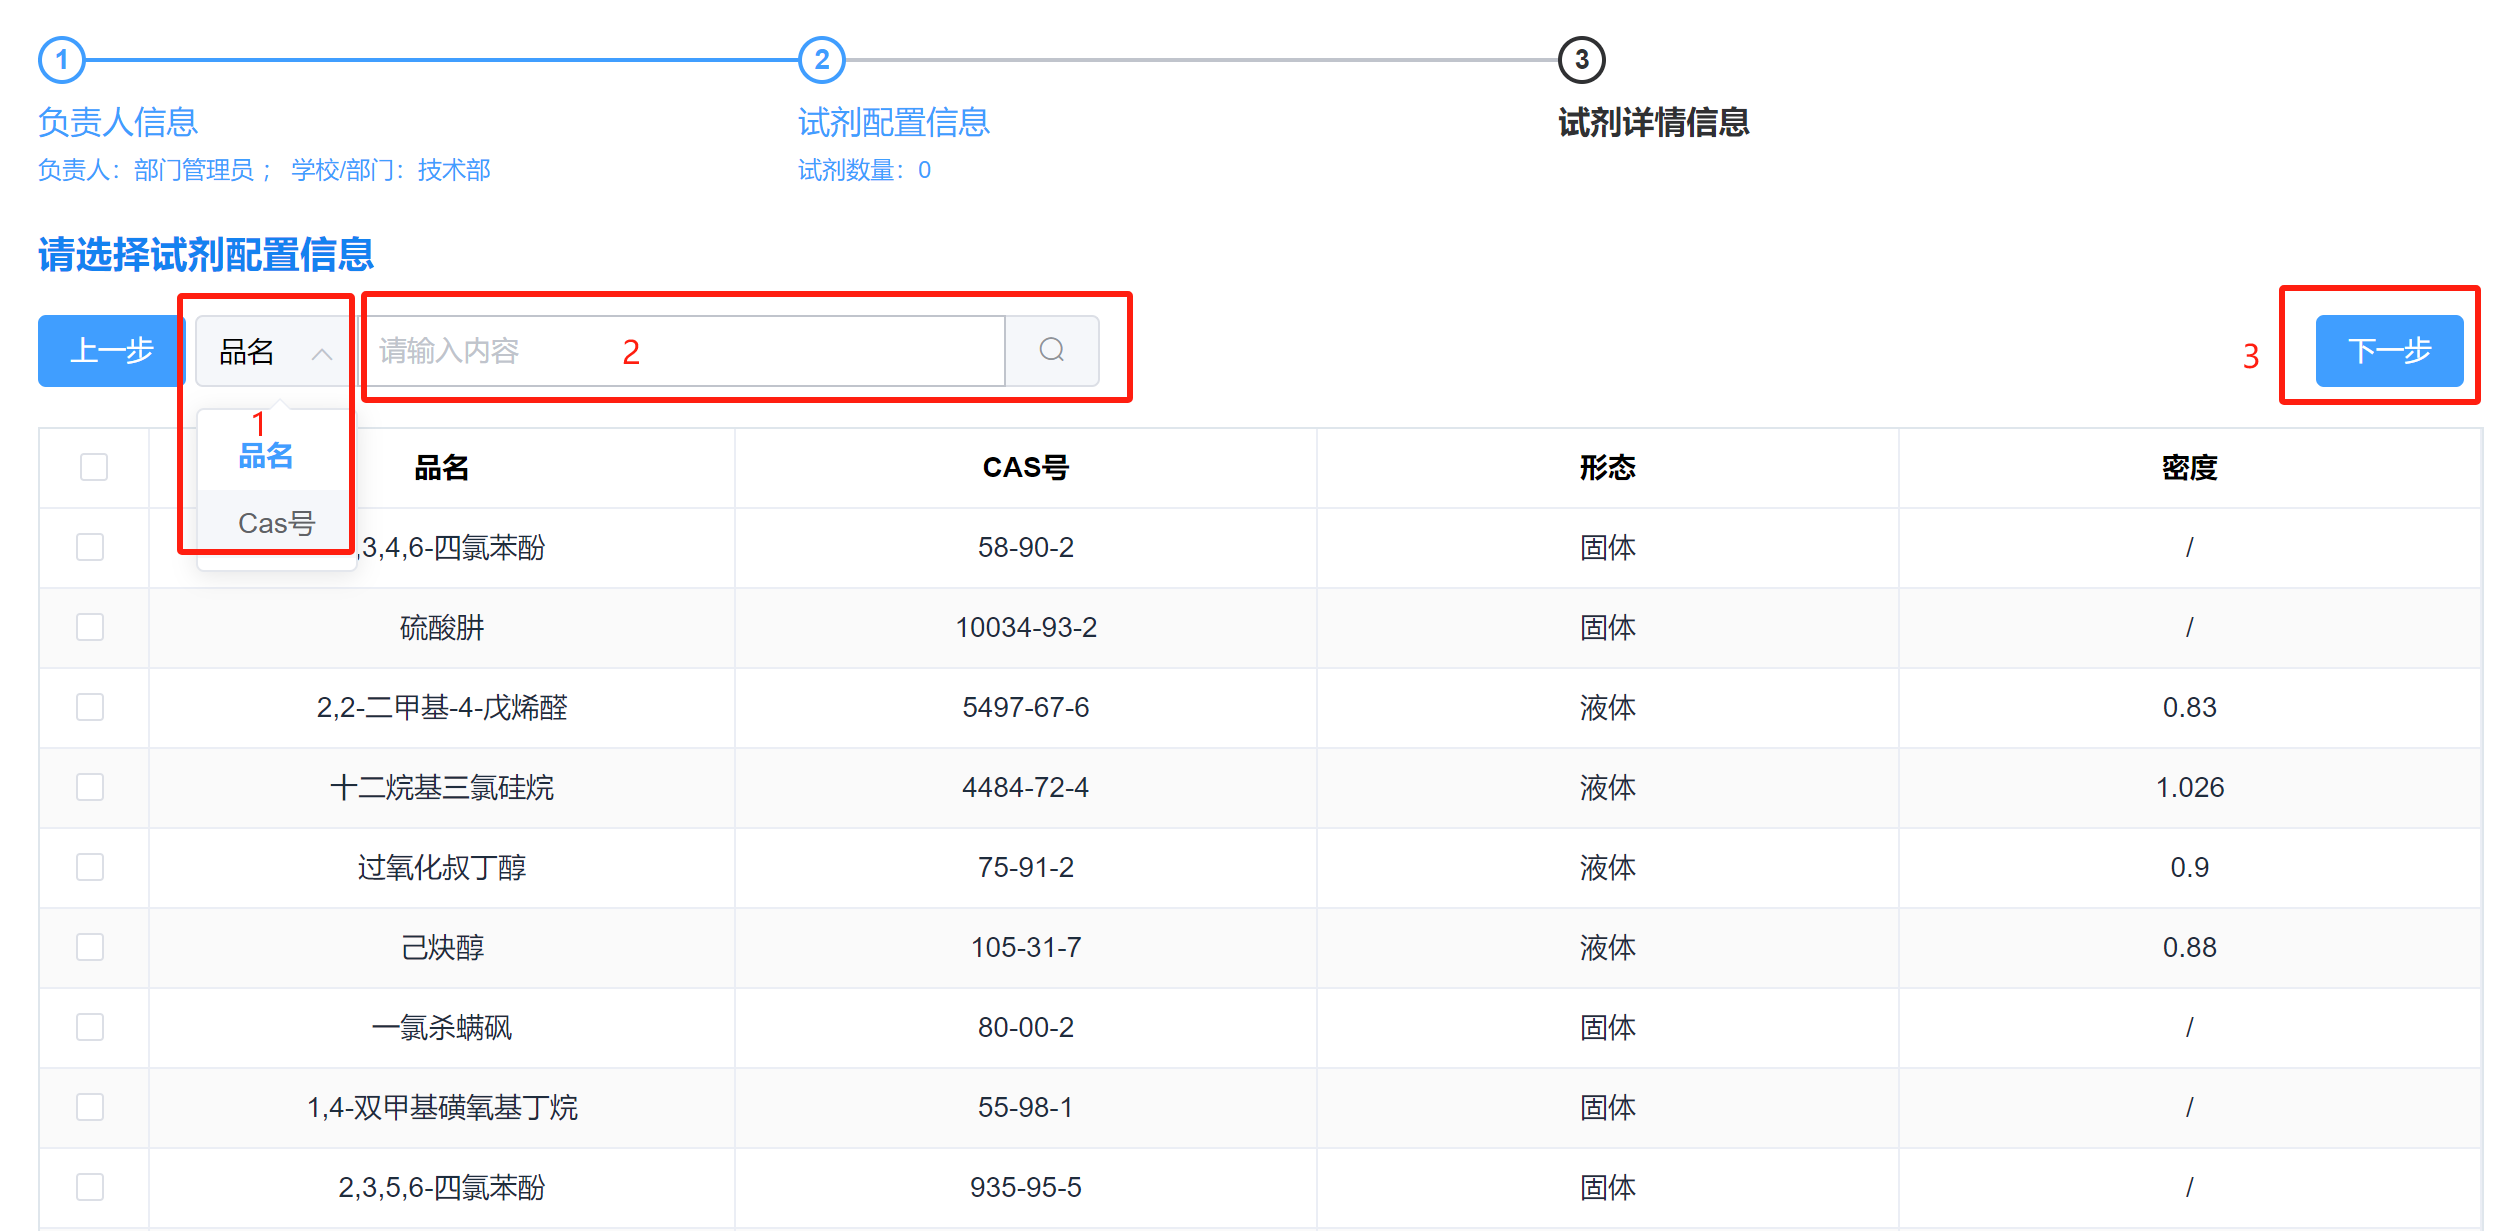Viewport: 2519px width, 1231px height.
Task: Click the 上一步 previous step button
Action: pos(111,350)
